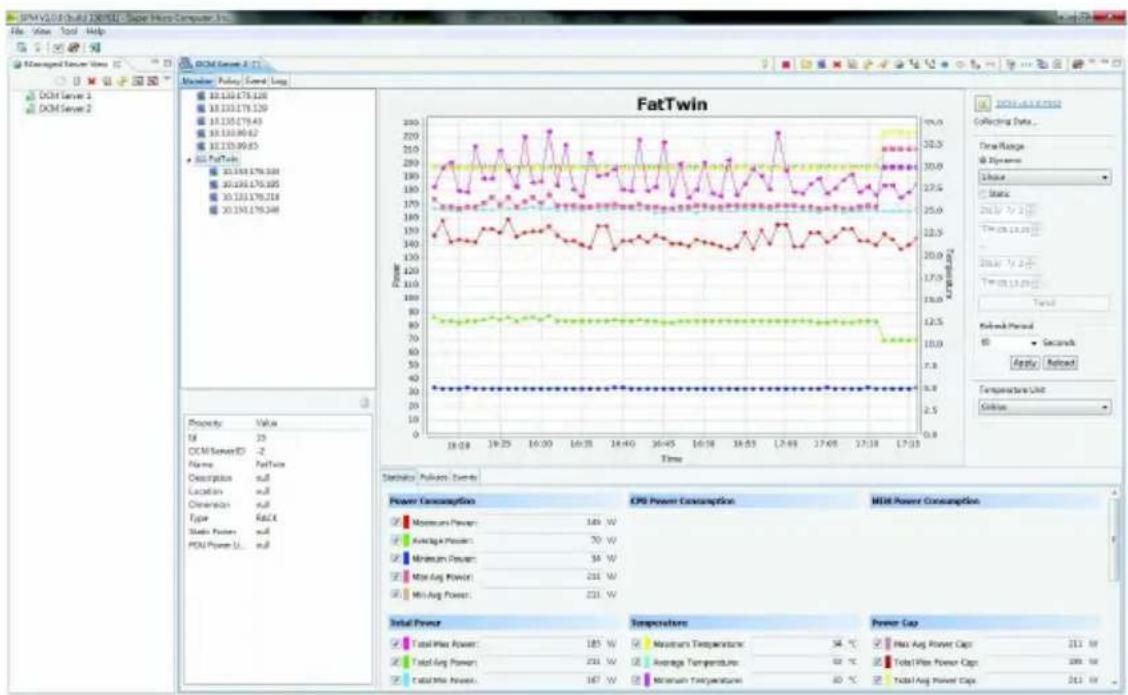This screenshot has height=695, width=1128.
Task: Click the checkmark icon in the main toolbar
Action: [x=58, y=47]
